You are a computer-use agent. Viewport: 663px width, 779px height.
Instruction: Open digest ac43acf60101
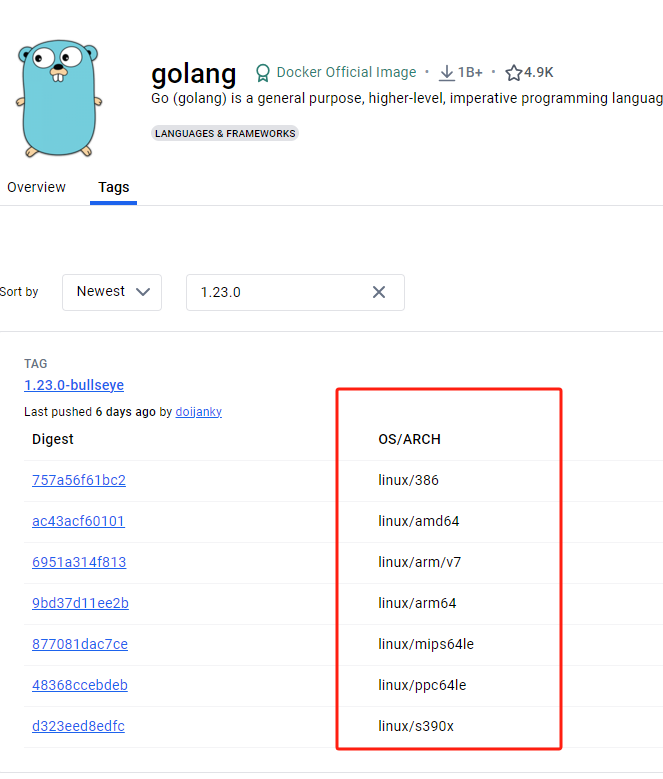[78, 521]
